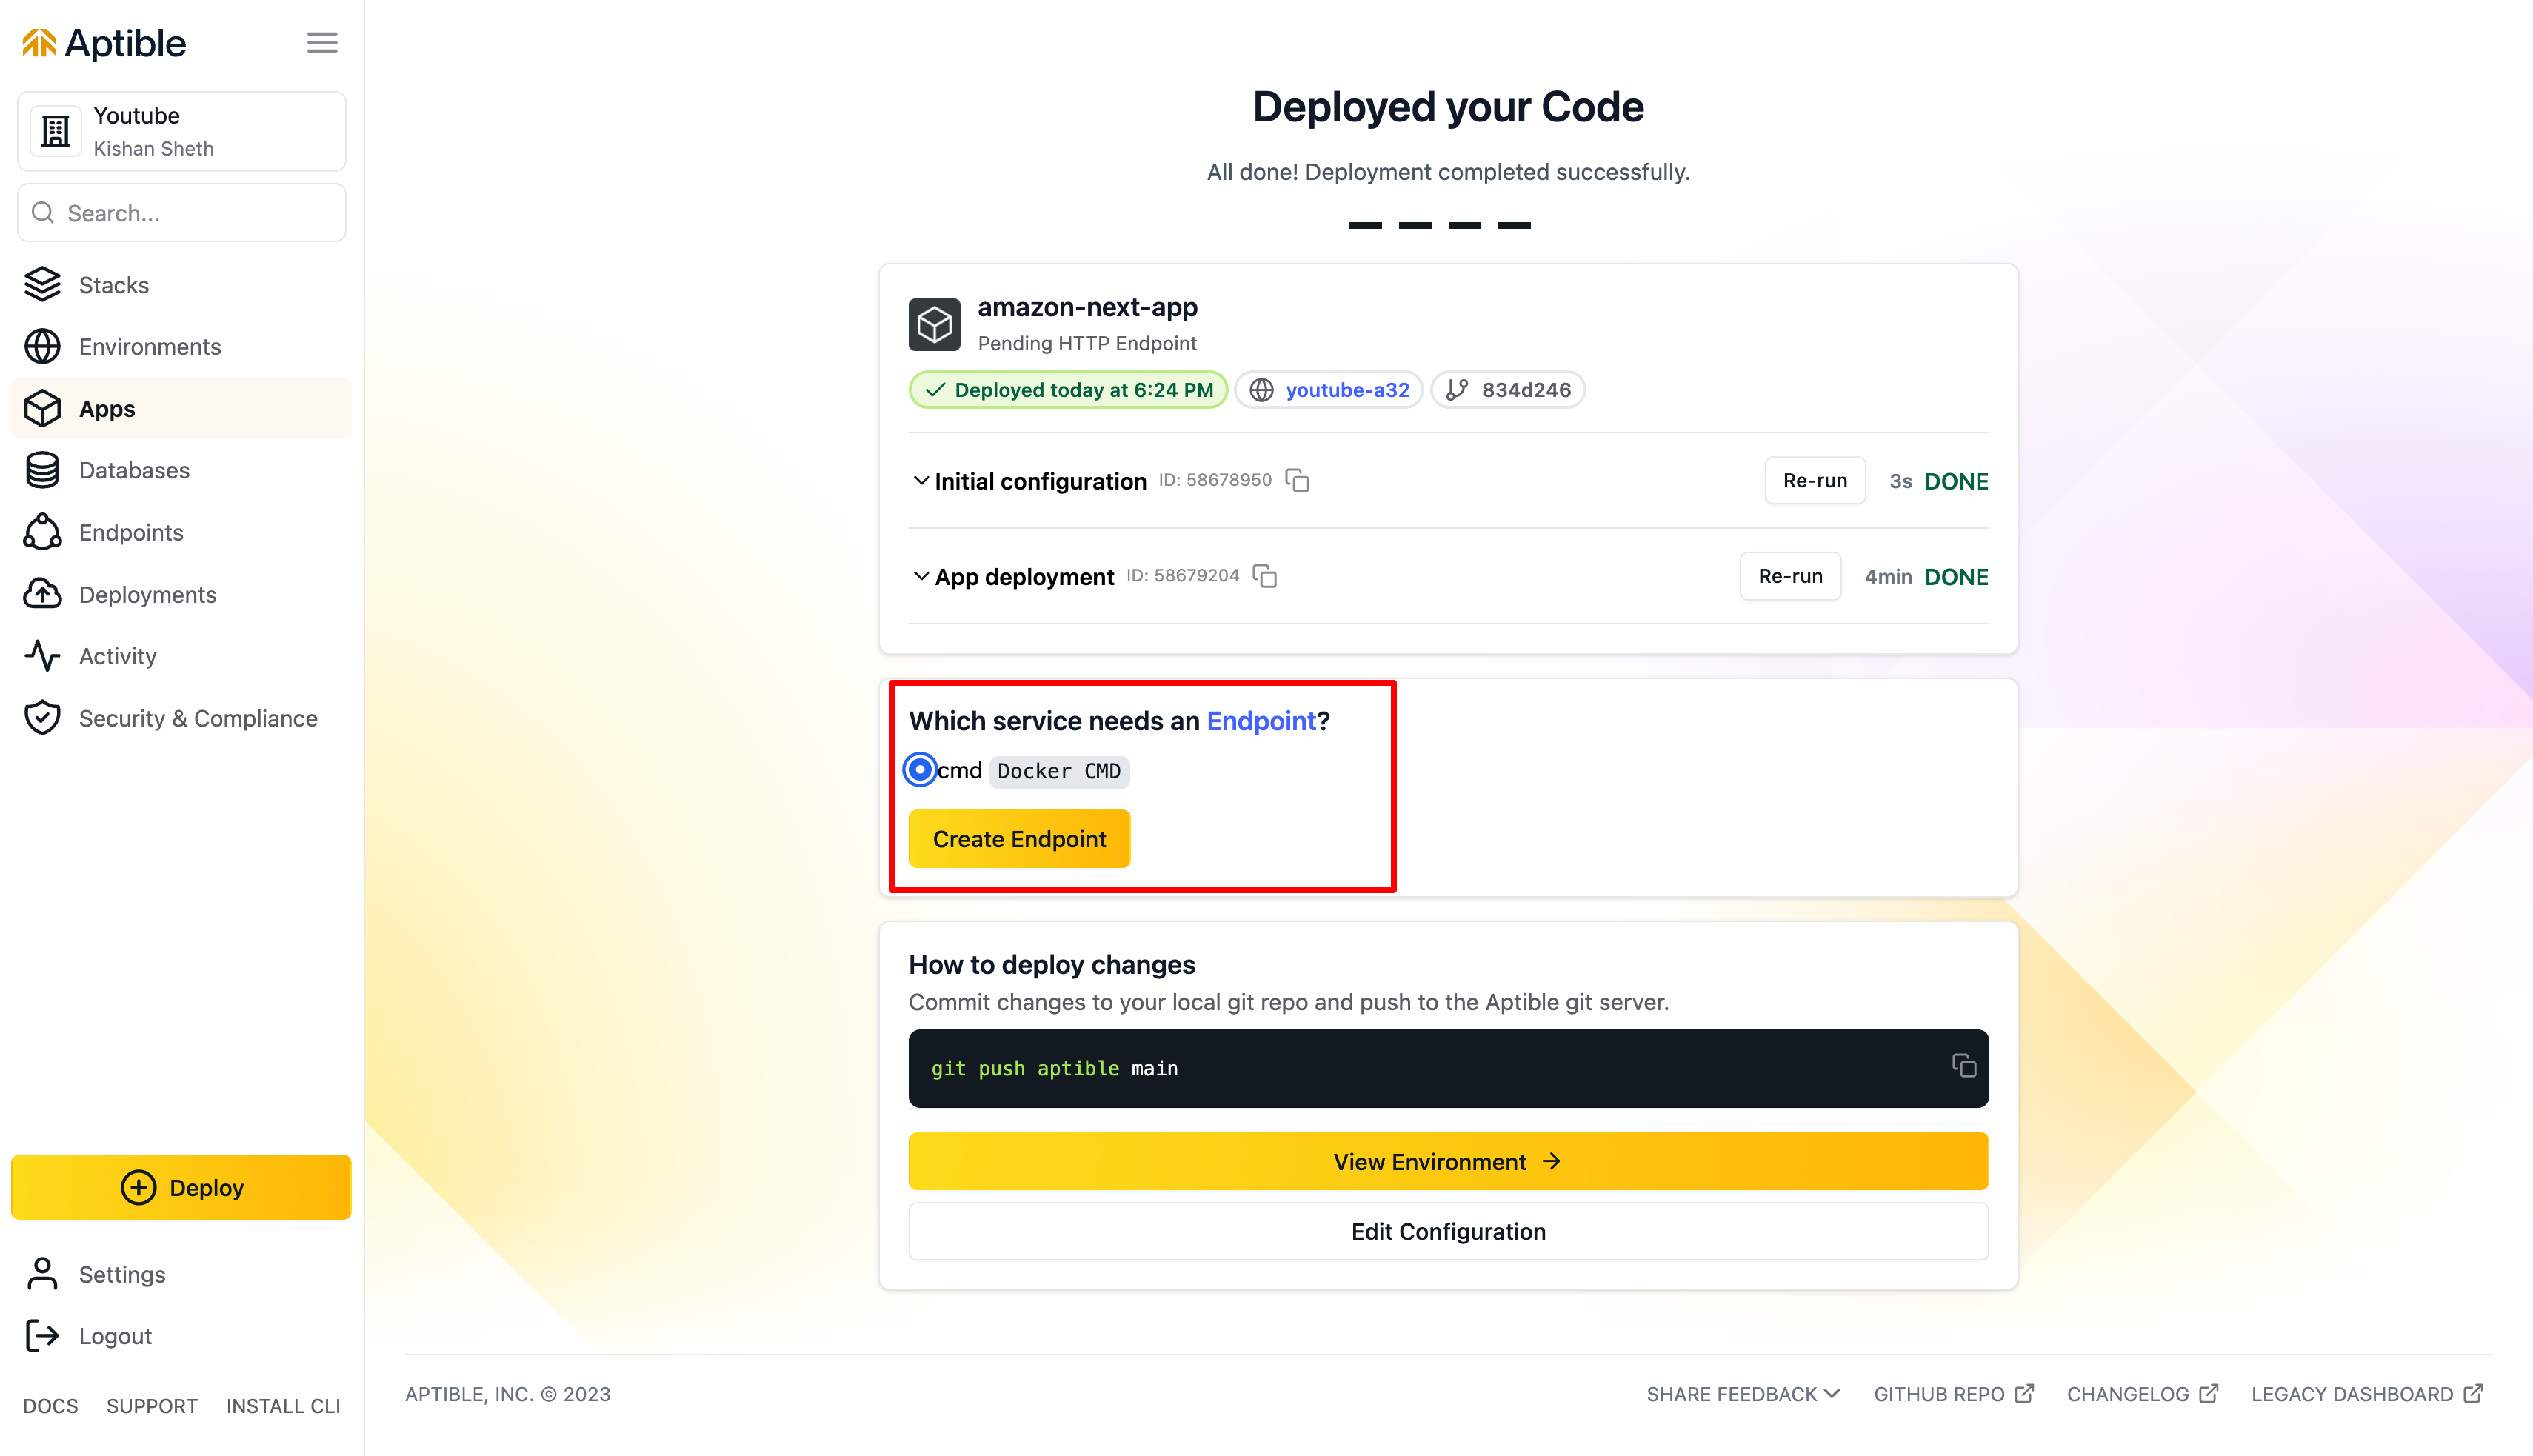Click the Create Endpoint button

(1018, 838)
